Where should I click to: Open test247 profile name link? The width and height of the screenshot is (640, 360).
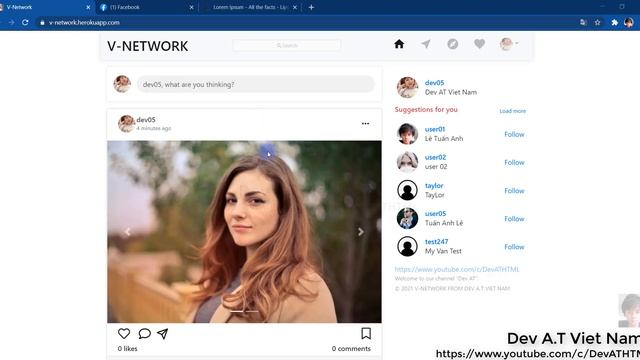point(436,242)
